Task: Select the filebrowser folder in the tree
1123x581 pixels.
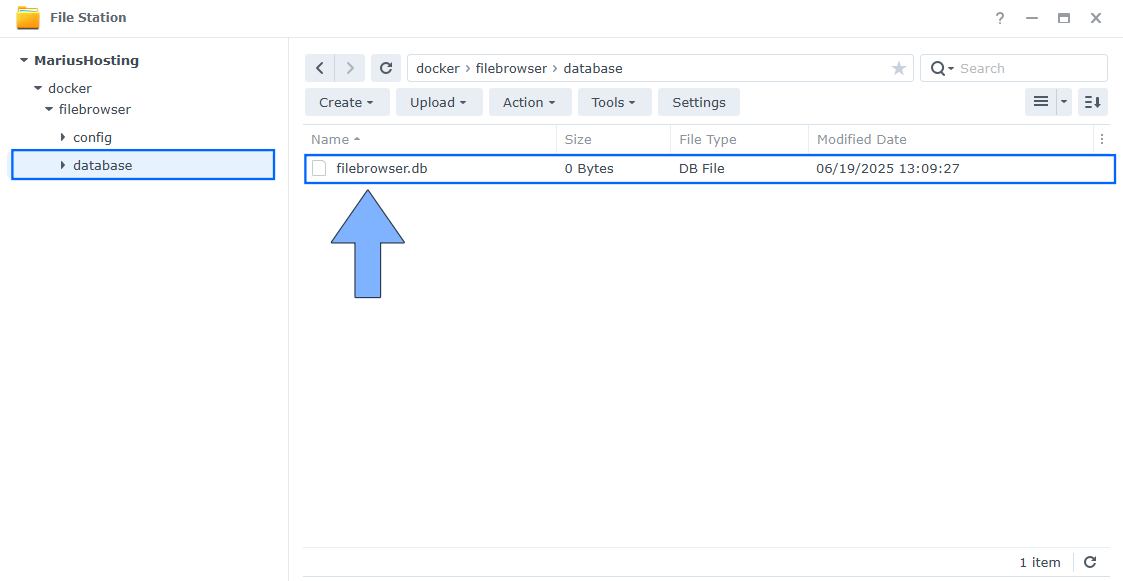Action: pos(95,109)
